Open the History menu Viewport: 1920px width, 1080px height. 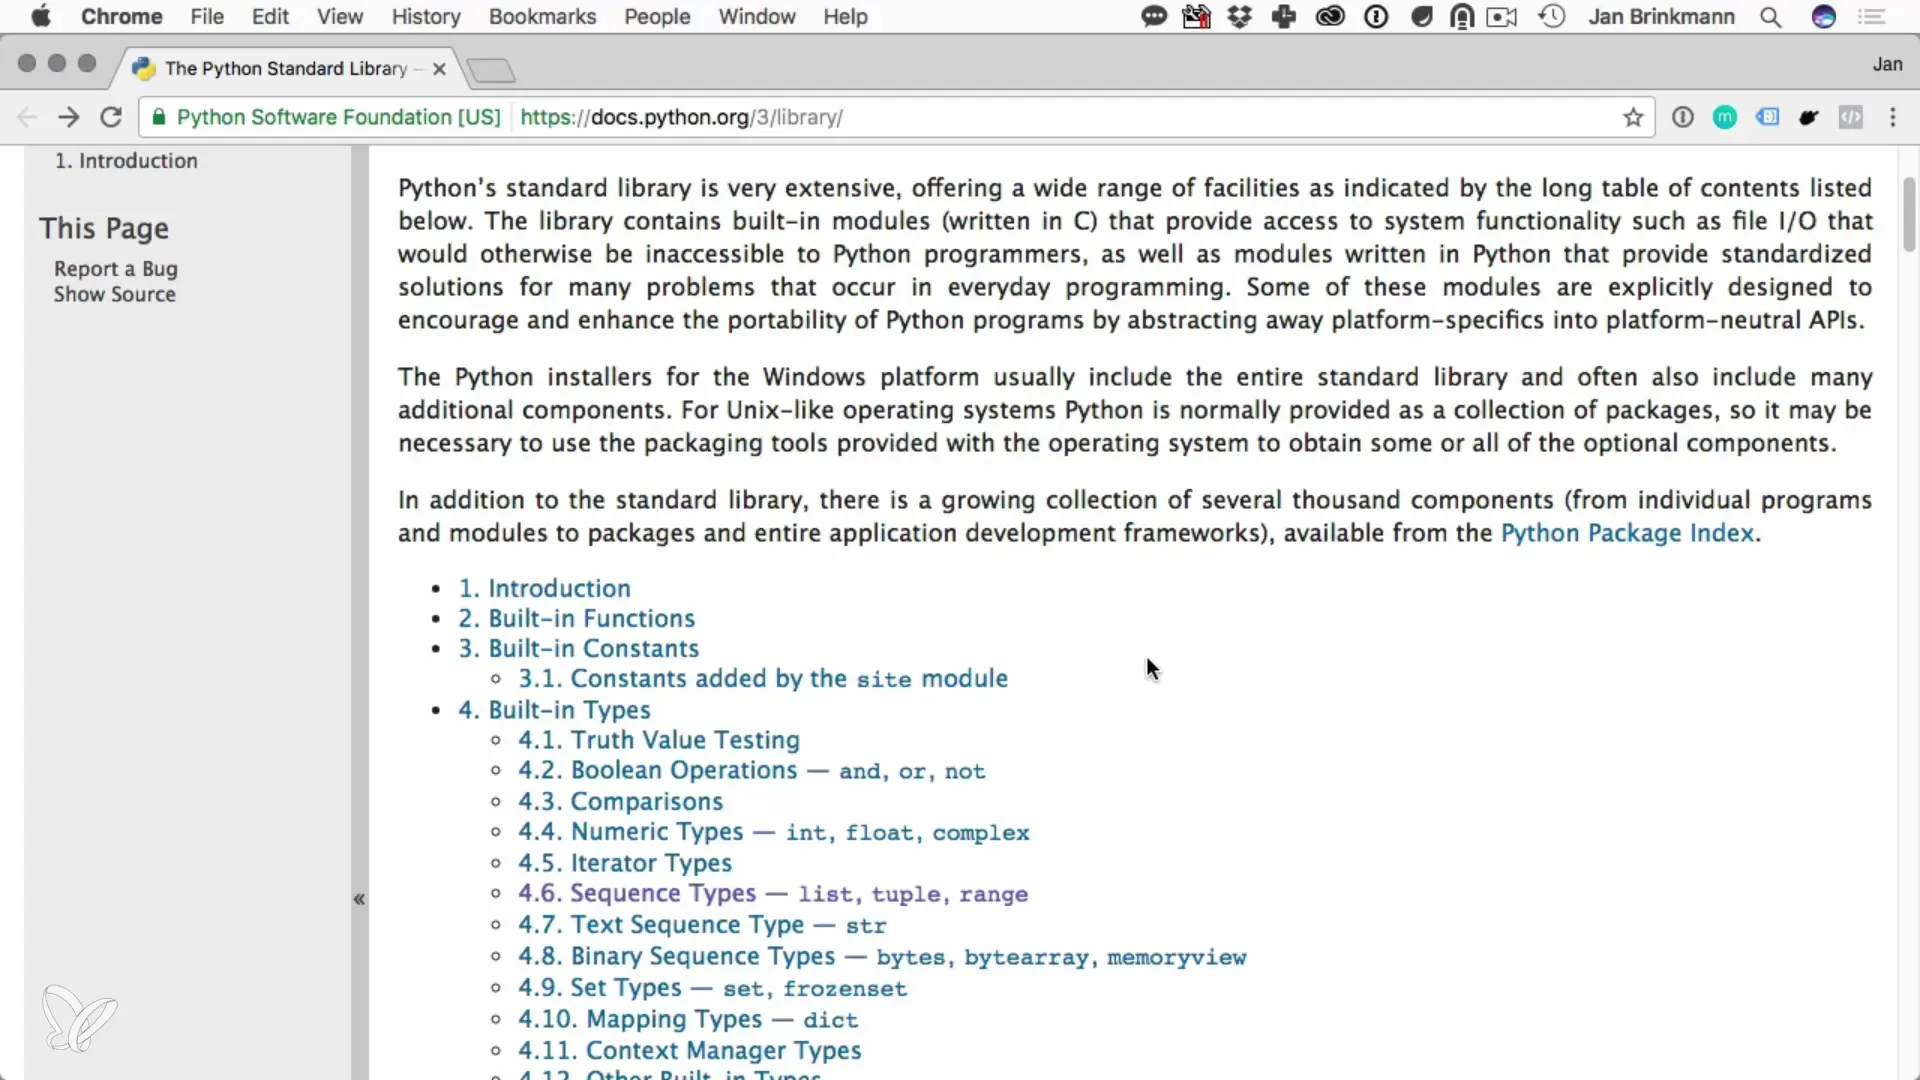click(426, 17)
